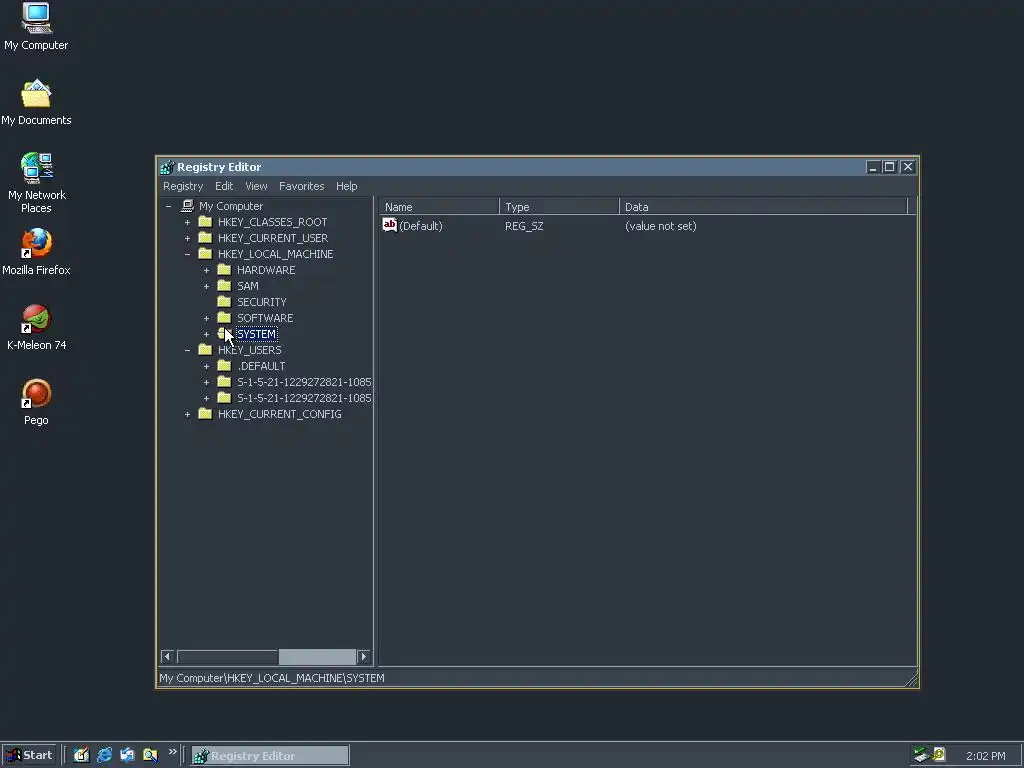This screenshot has height=768, width=1024.
Task: Click the REG_SZ type cell
Action: point(524,226)
